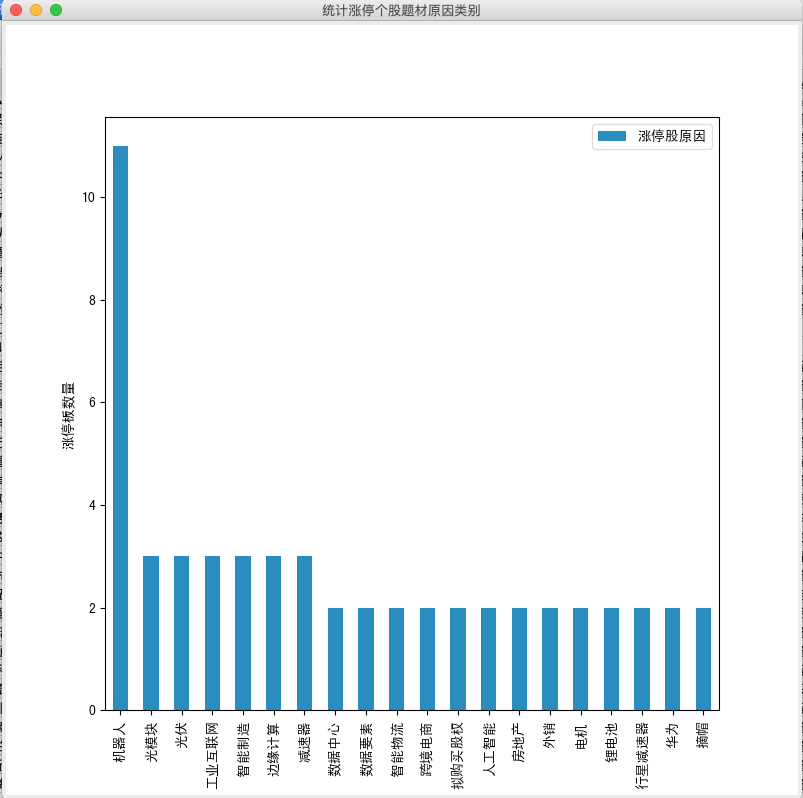
Task: Click the bar above 拟购买股权
Action: tap(458, 659)
